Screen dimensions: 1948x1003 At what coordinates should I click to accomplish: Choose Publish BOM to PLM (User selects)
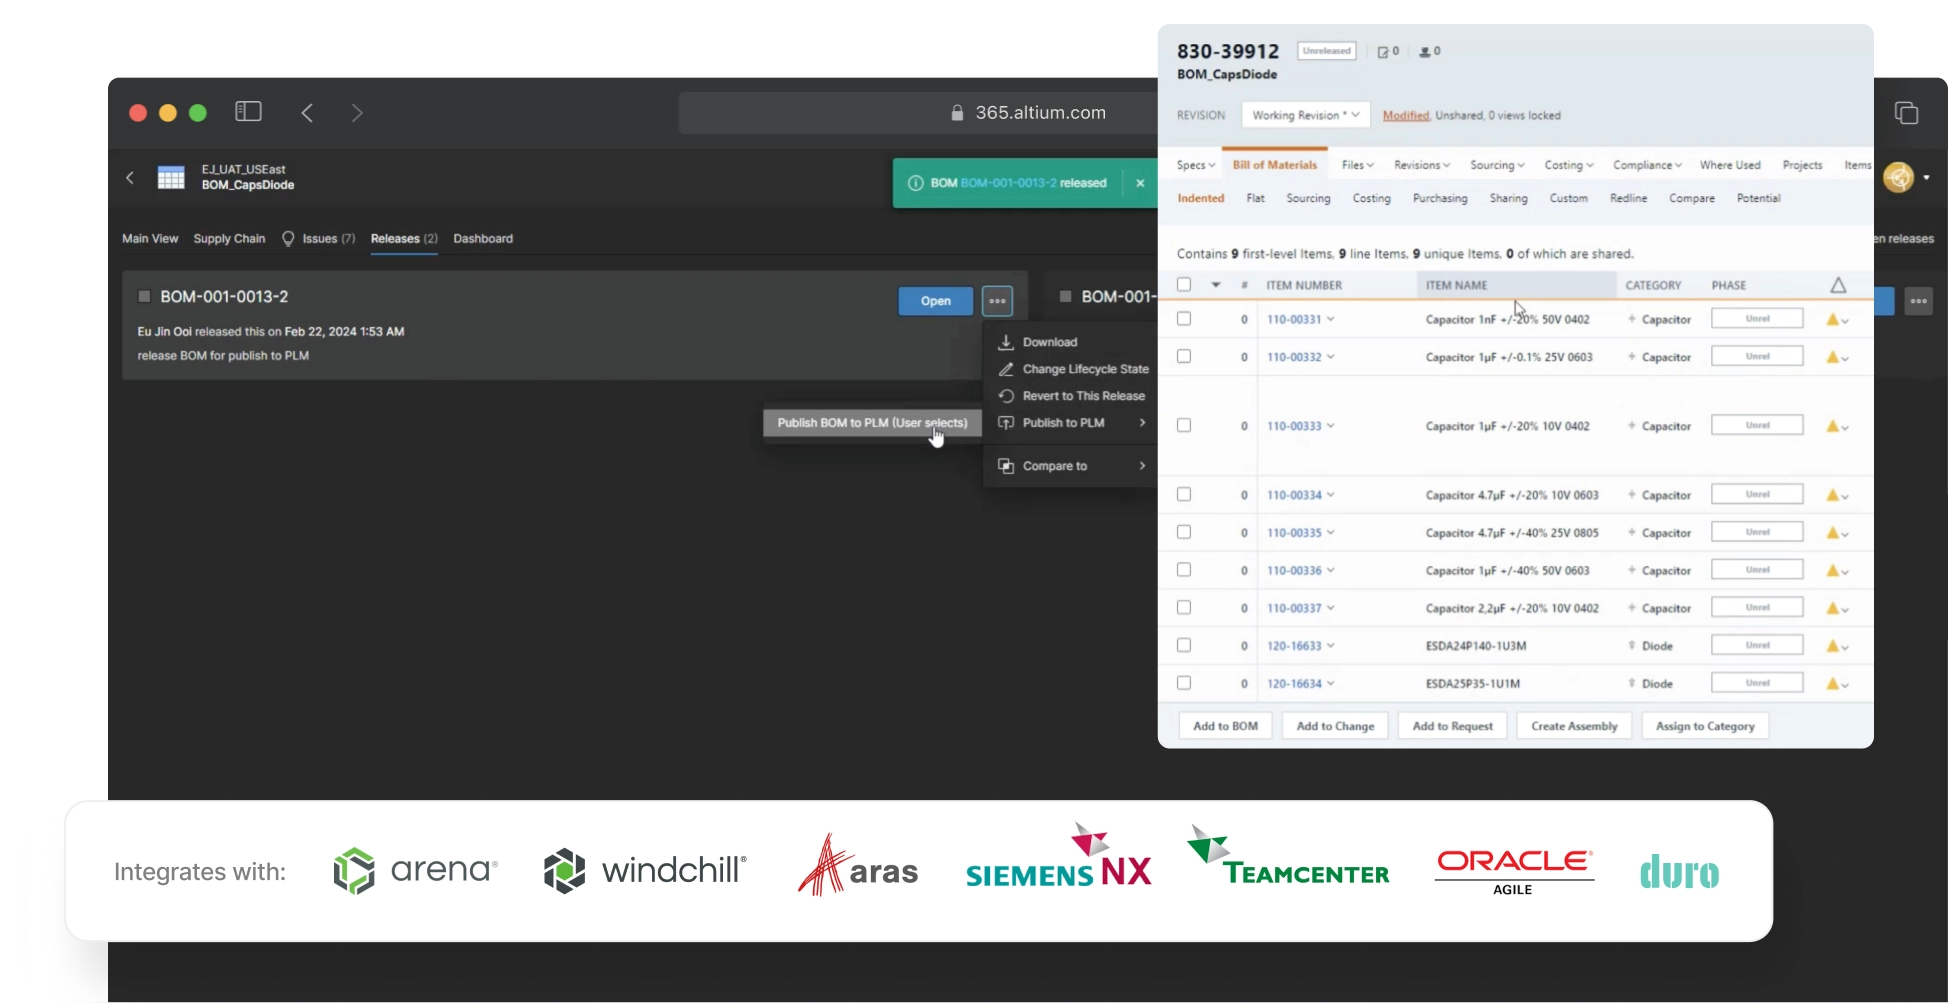click(x=872, y=423)
